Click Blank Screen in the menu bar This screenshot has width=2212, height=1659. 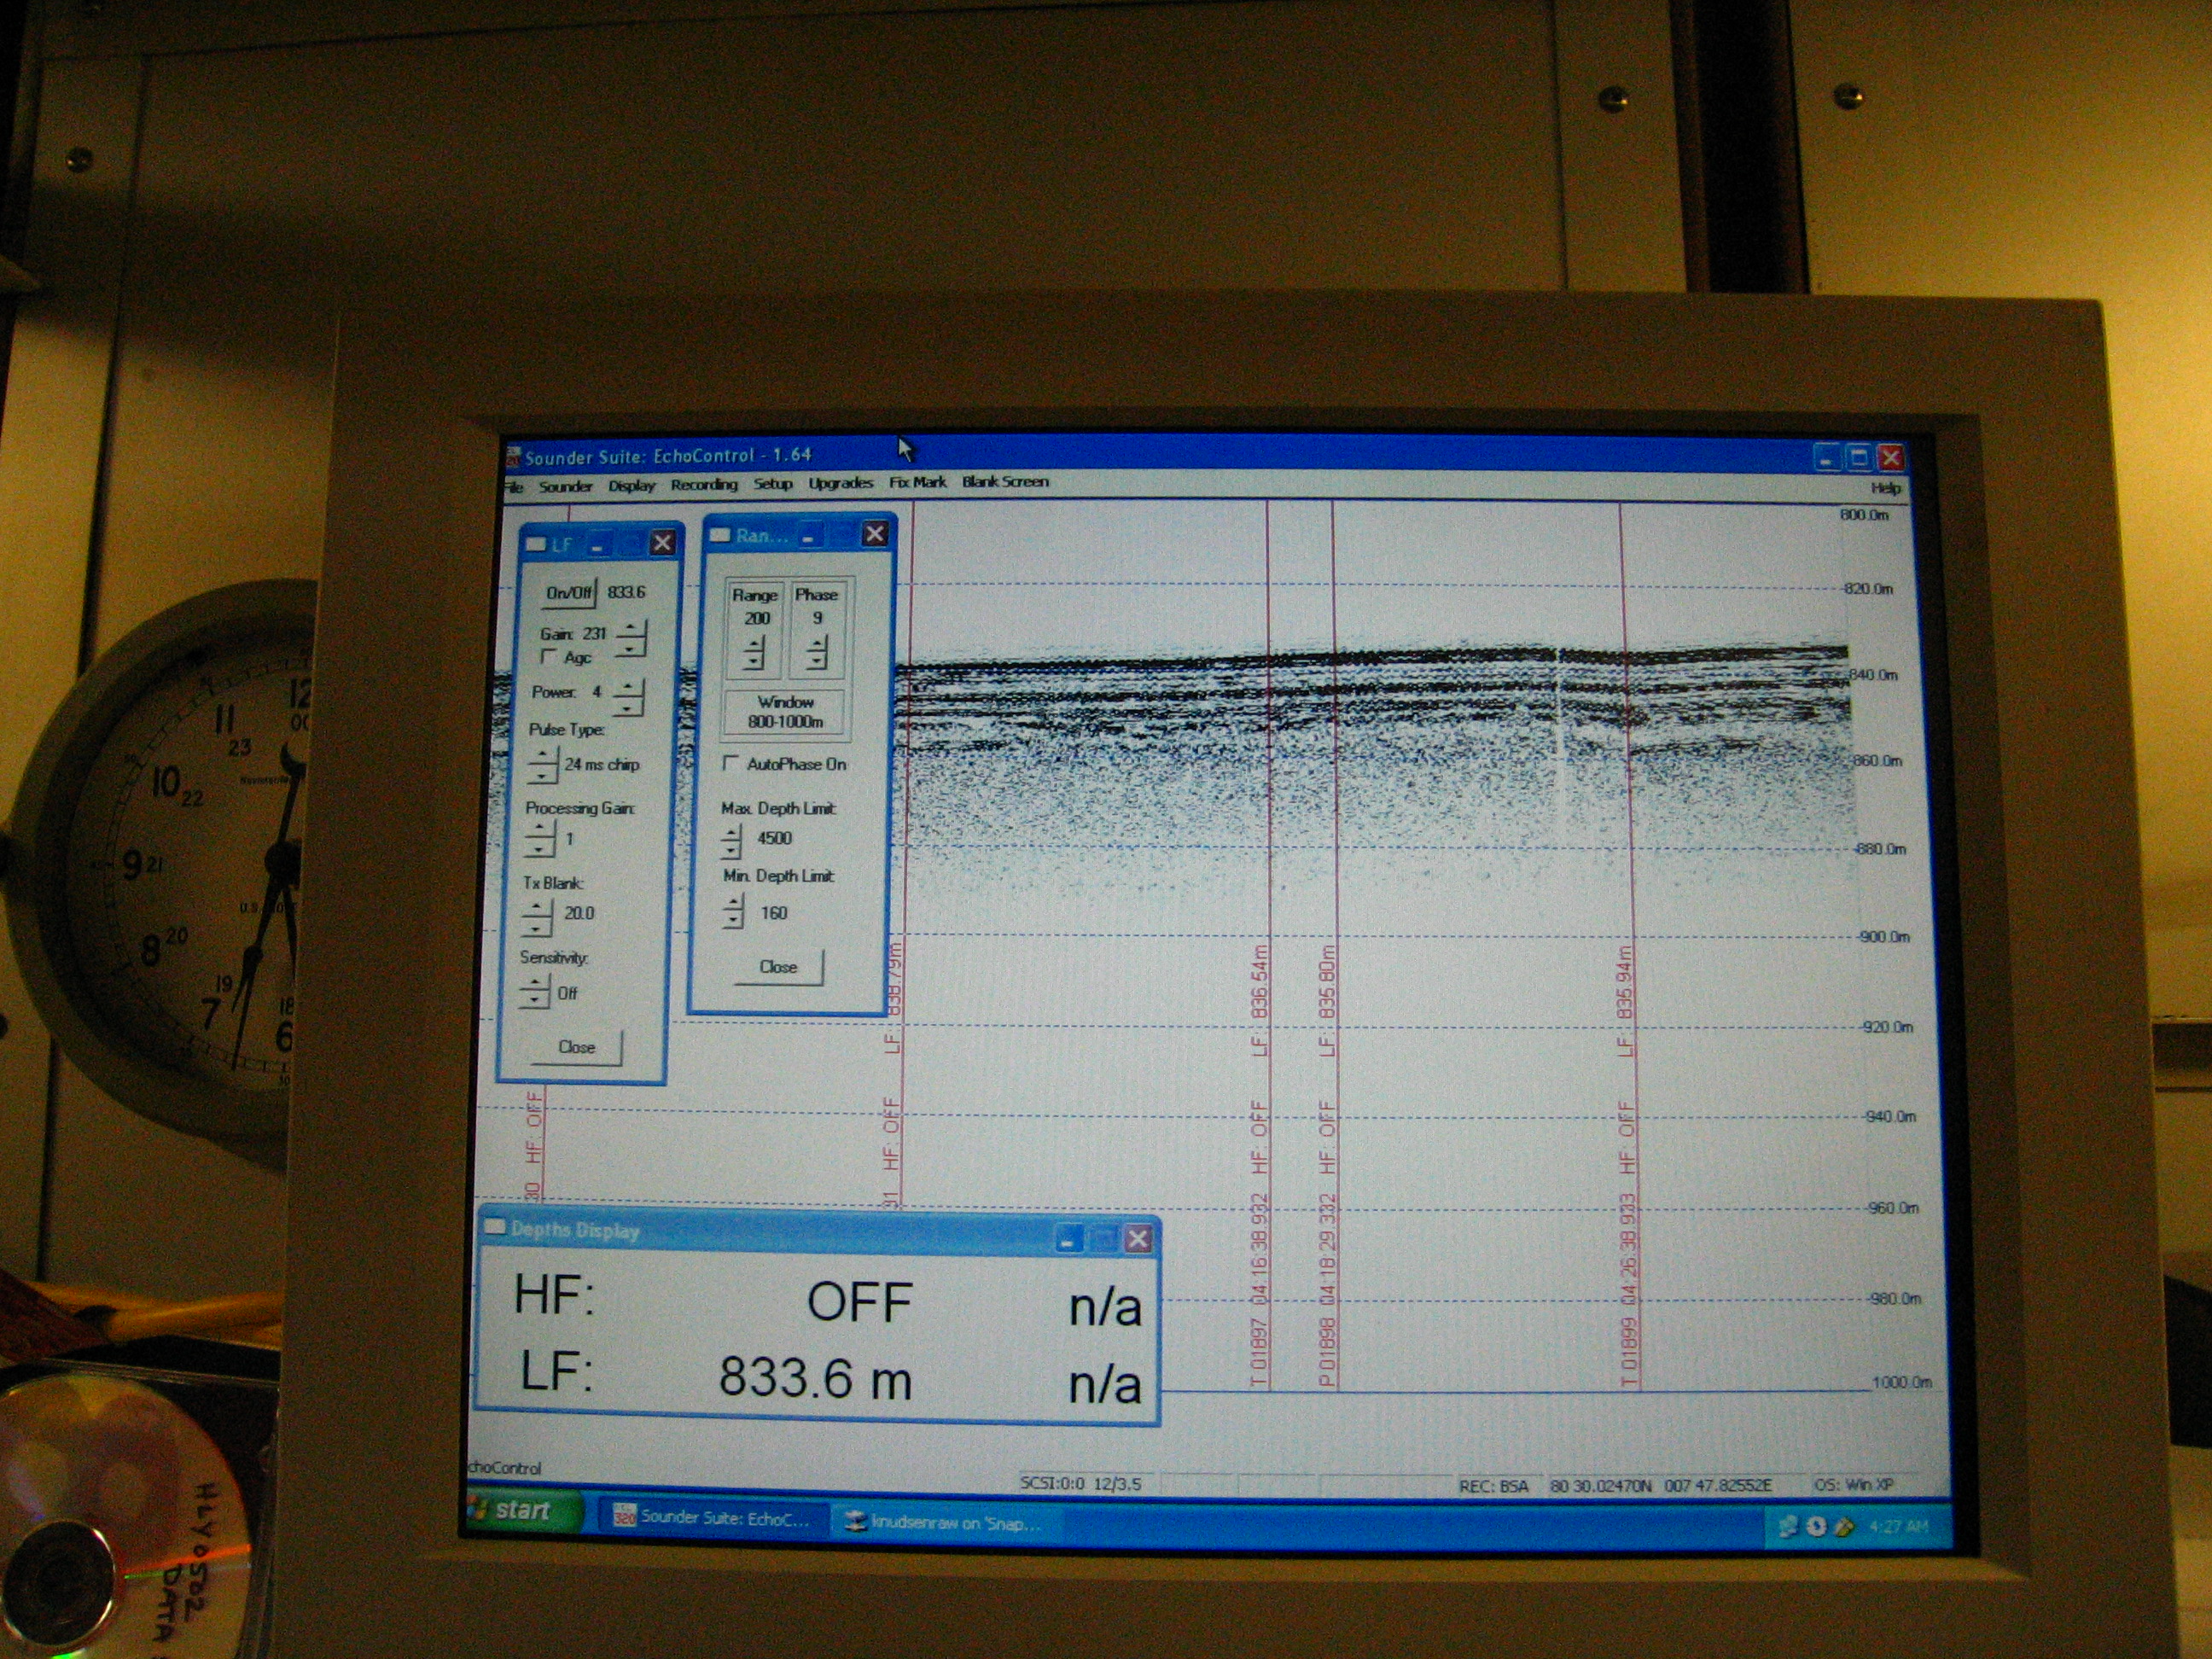1005,481
